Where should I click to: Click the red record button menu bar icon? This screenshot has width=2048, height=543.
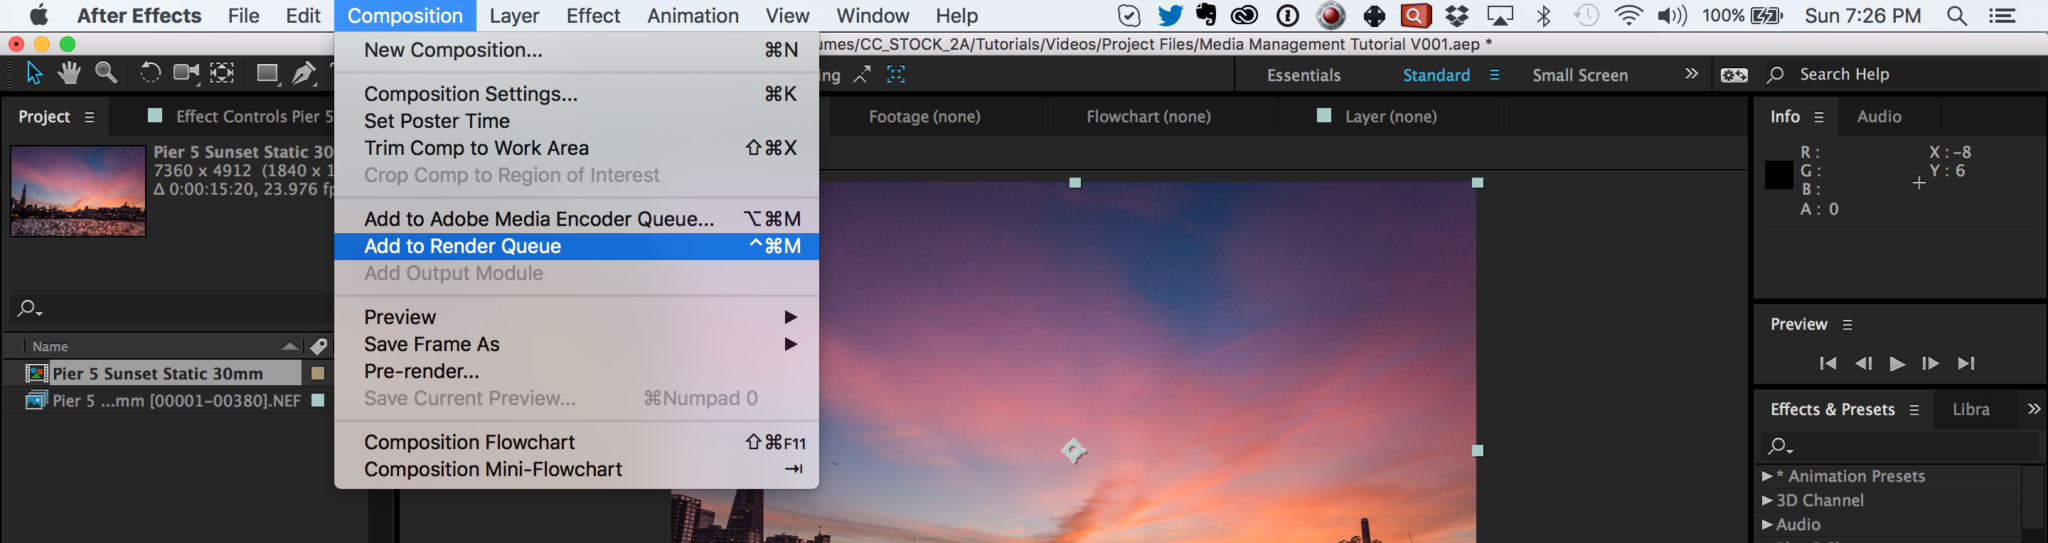[1331, 15]
